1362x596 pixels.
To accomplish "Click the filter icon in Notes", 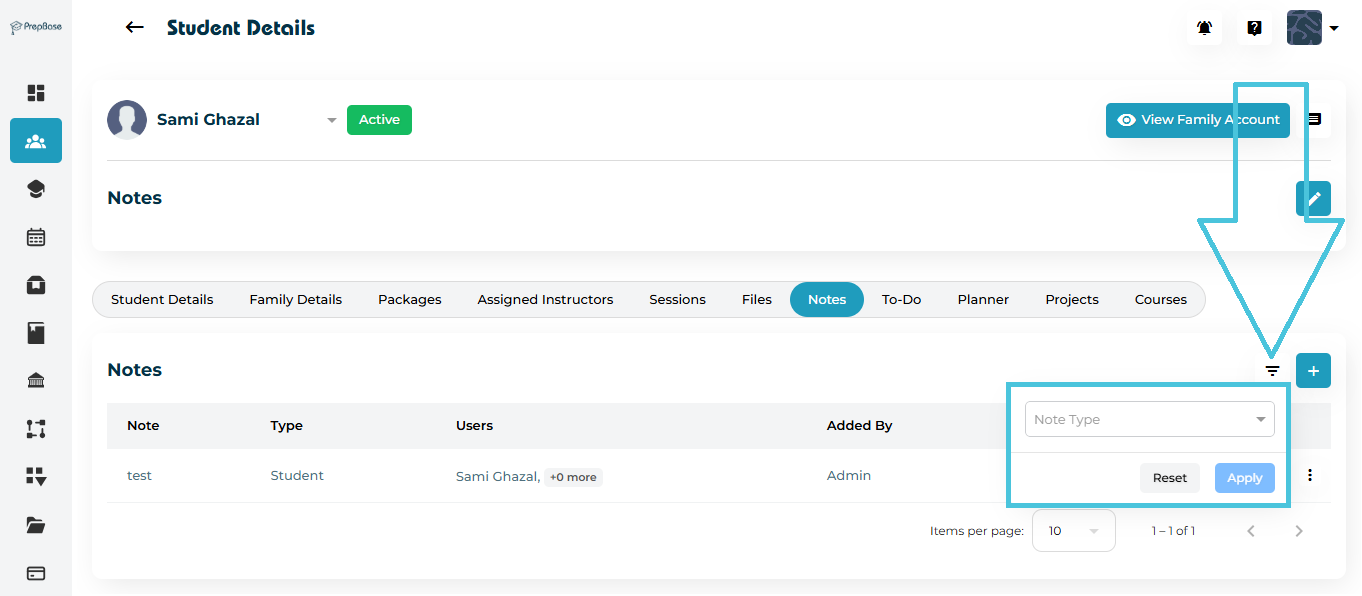I will pyautogui.click(x=1272, y=371).
